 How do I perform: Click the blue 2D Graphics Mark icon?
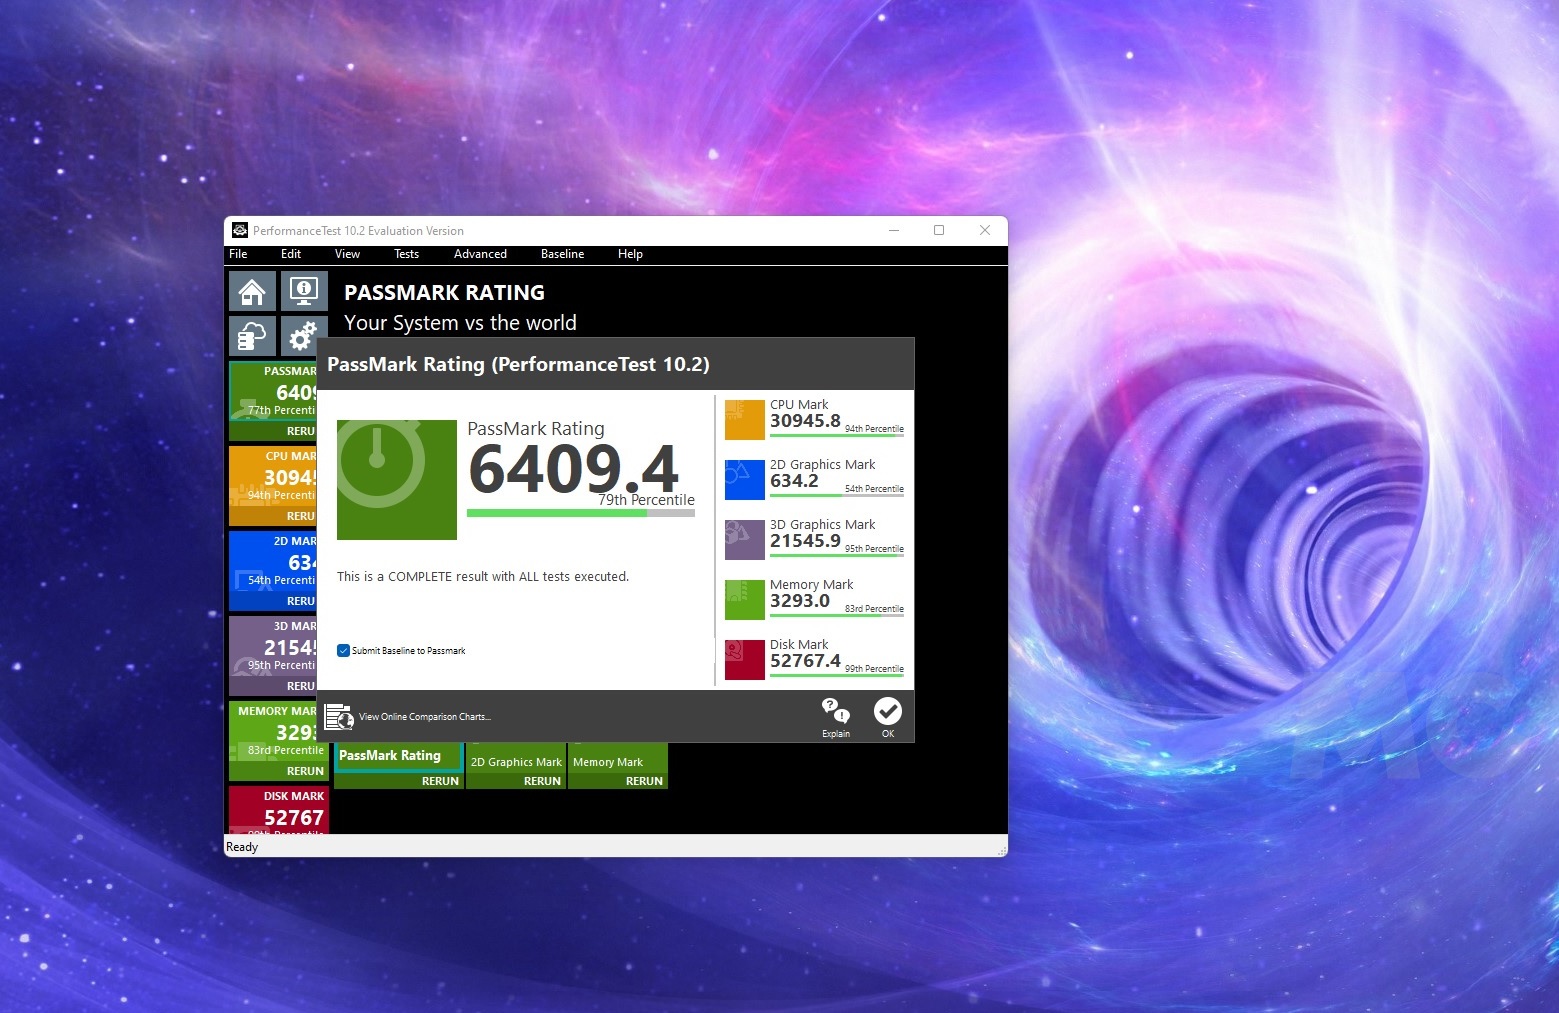point(744,480)
